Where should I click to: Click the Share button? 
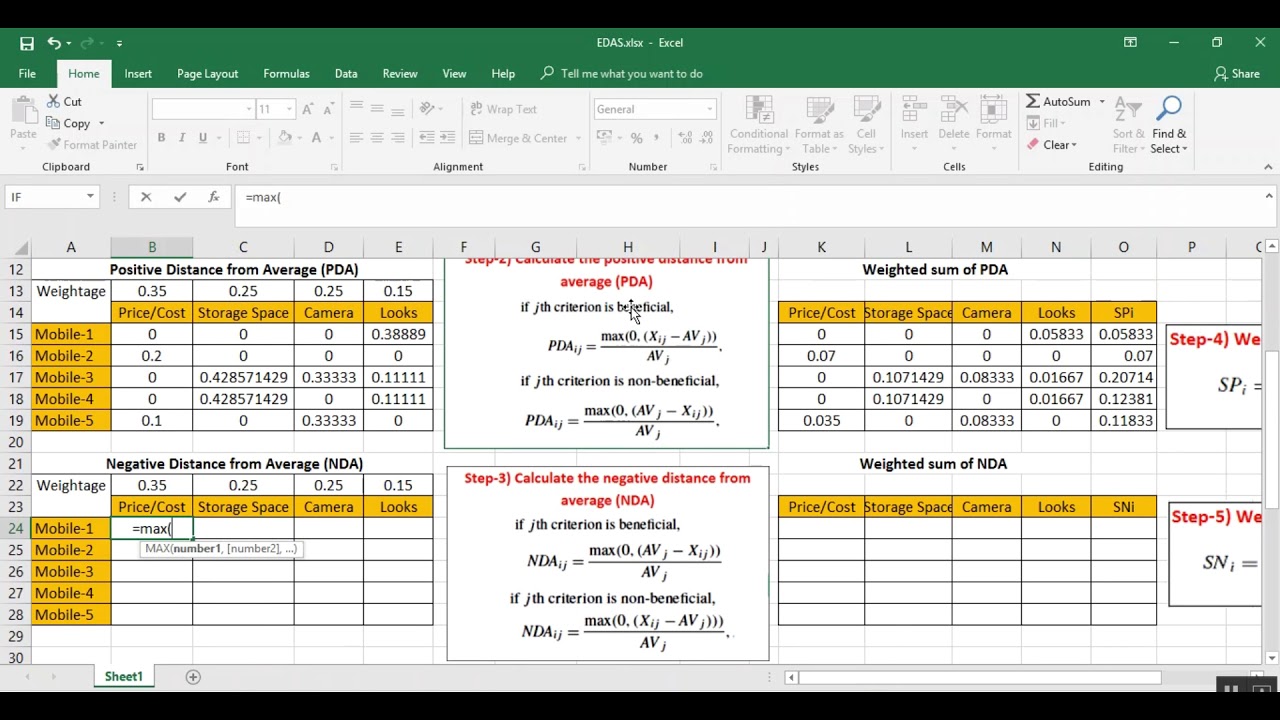pos(1237,73)
